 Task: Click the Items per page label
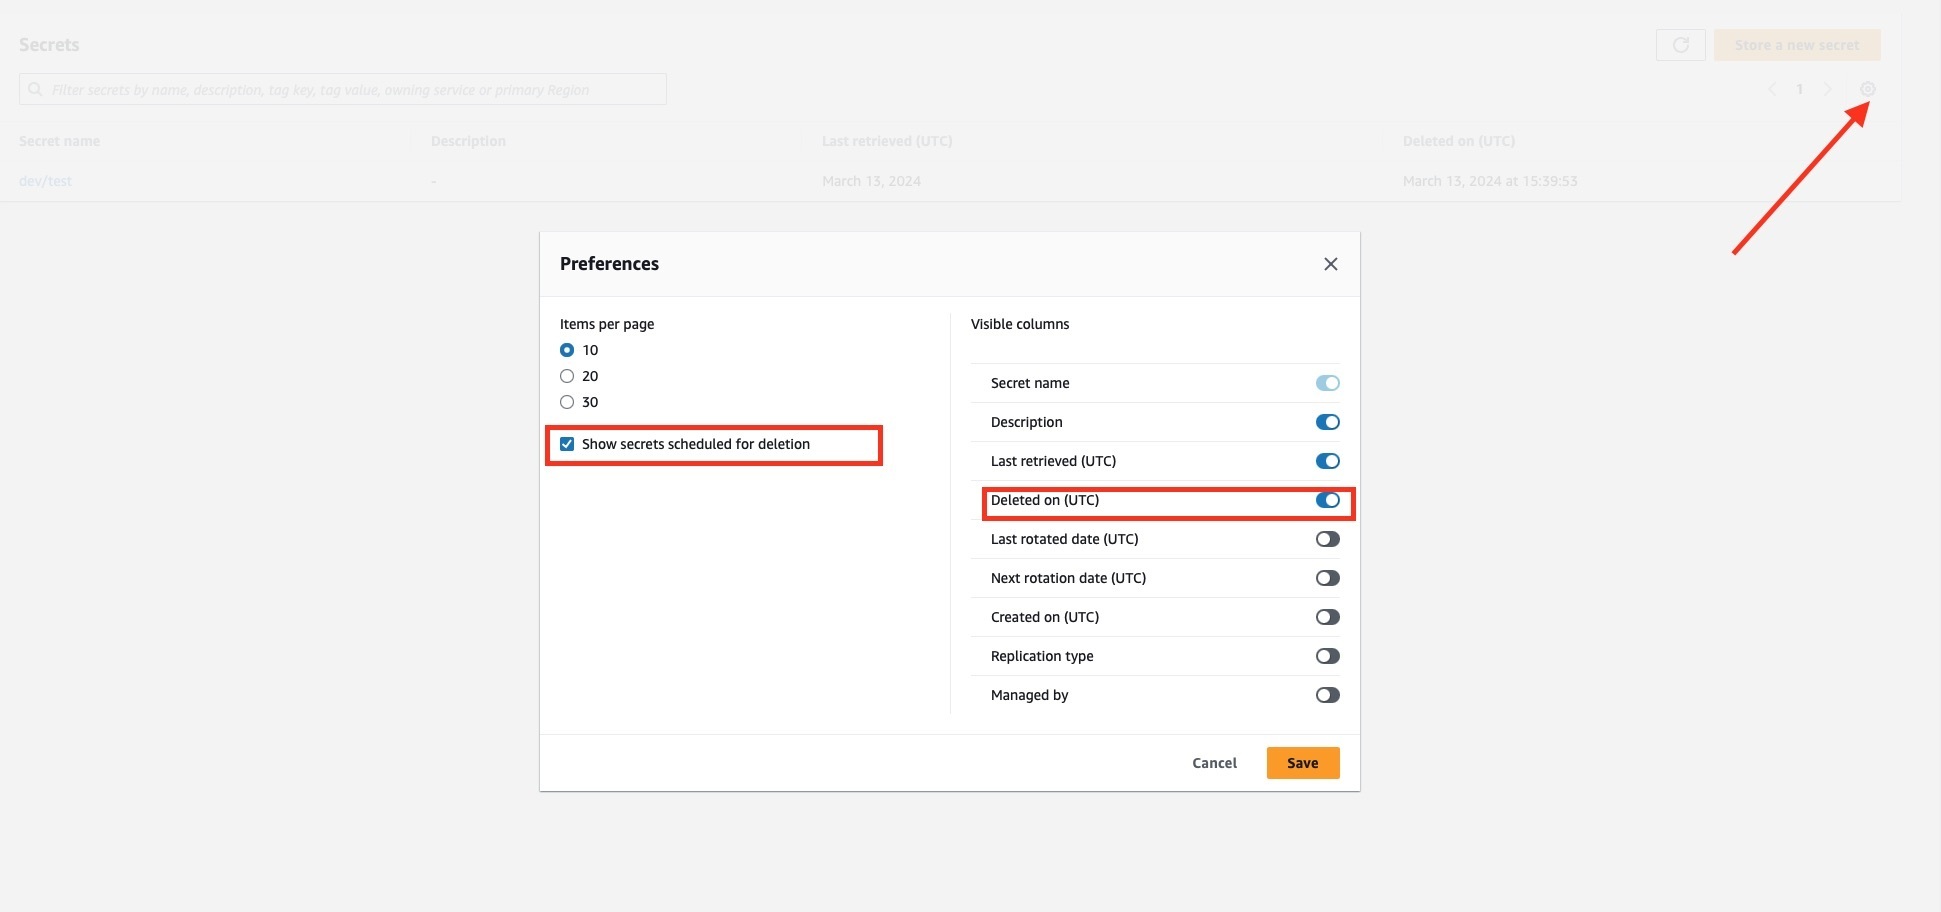607,324
